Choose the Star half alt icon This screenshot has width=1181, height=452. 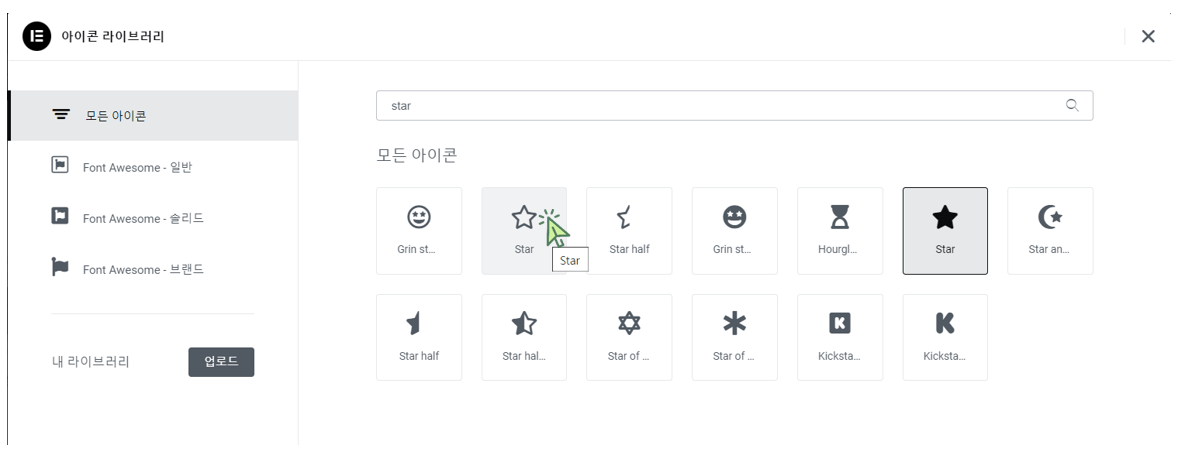coord(523,337)
